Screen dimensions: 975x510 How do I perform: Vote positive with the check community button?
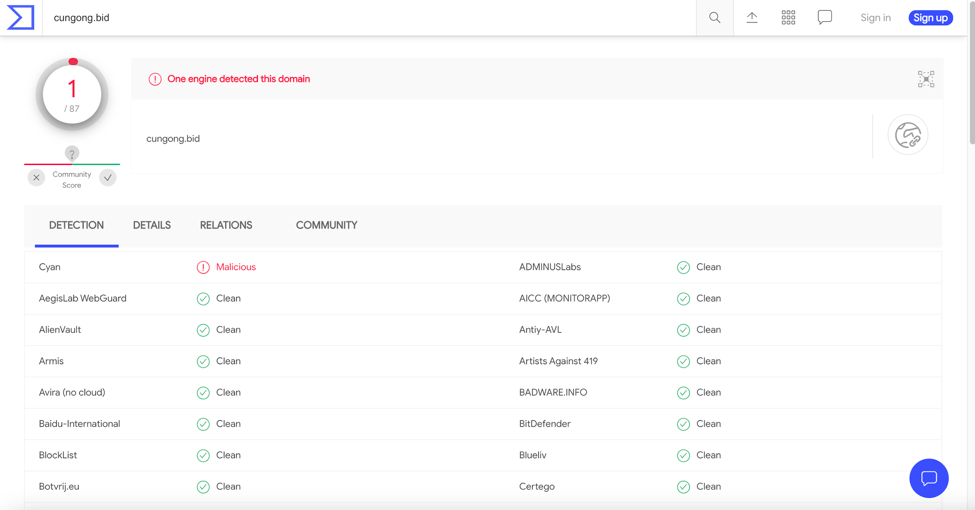(108, 178)
